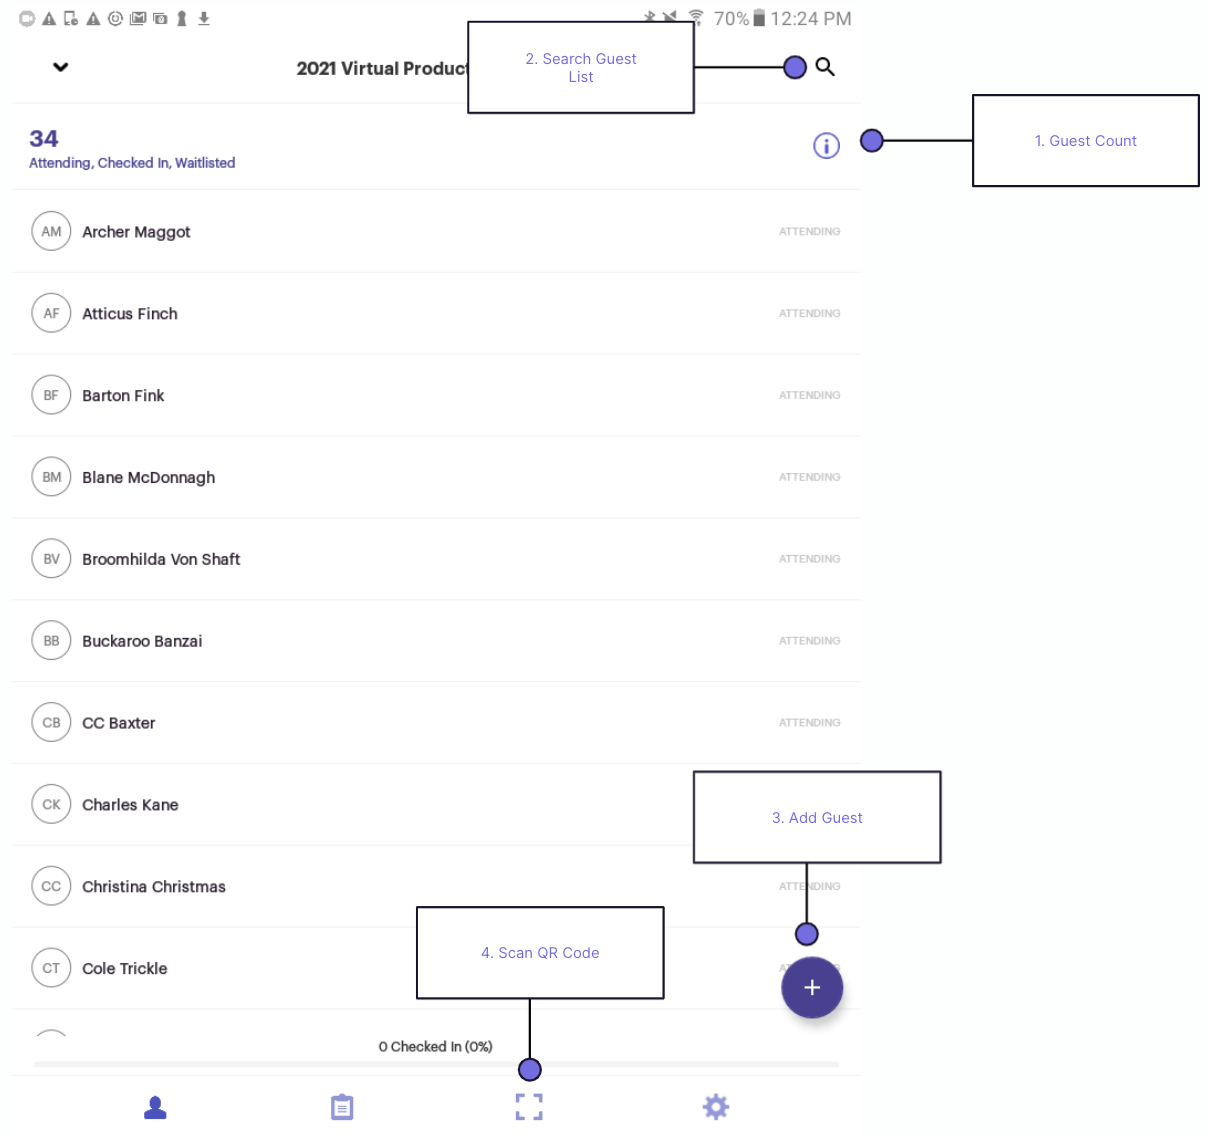Select guest Archer Maggot

click(x=136, y=231)
